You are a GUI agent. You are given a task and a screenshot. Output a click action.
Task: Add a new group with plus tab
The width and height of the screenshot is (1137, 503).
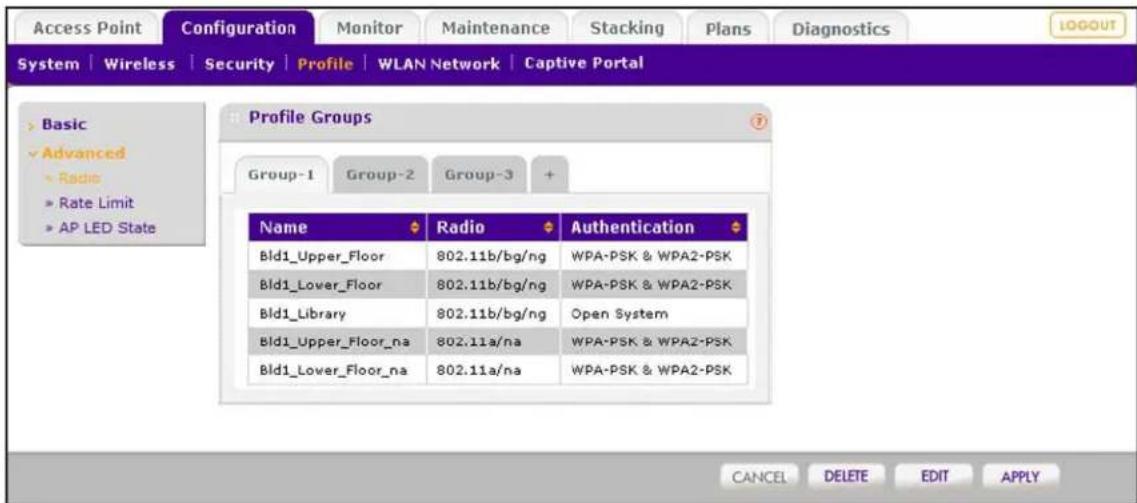pos(550,175)
